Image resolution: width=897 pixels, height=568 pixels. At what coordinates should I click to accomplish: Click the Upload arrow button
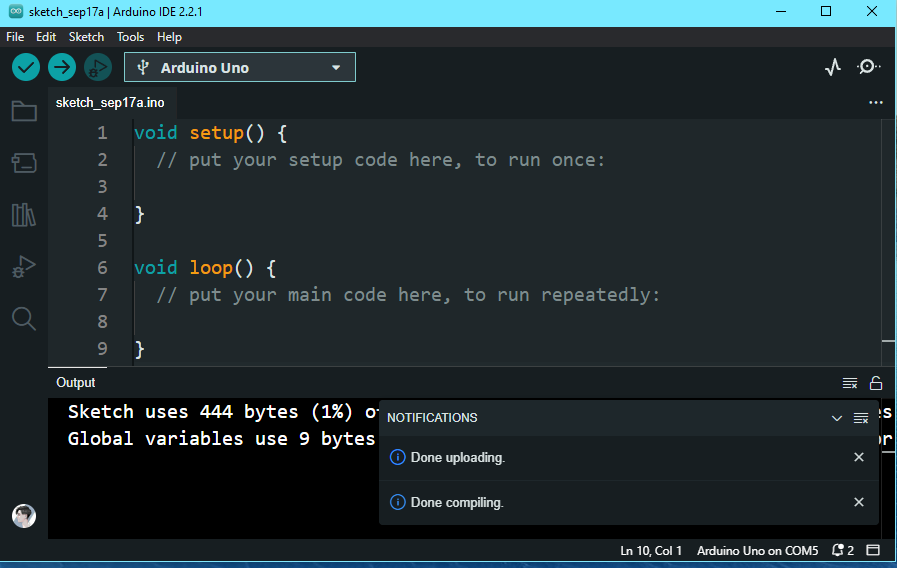62,67
